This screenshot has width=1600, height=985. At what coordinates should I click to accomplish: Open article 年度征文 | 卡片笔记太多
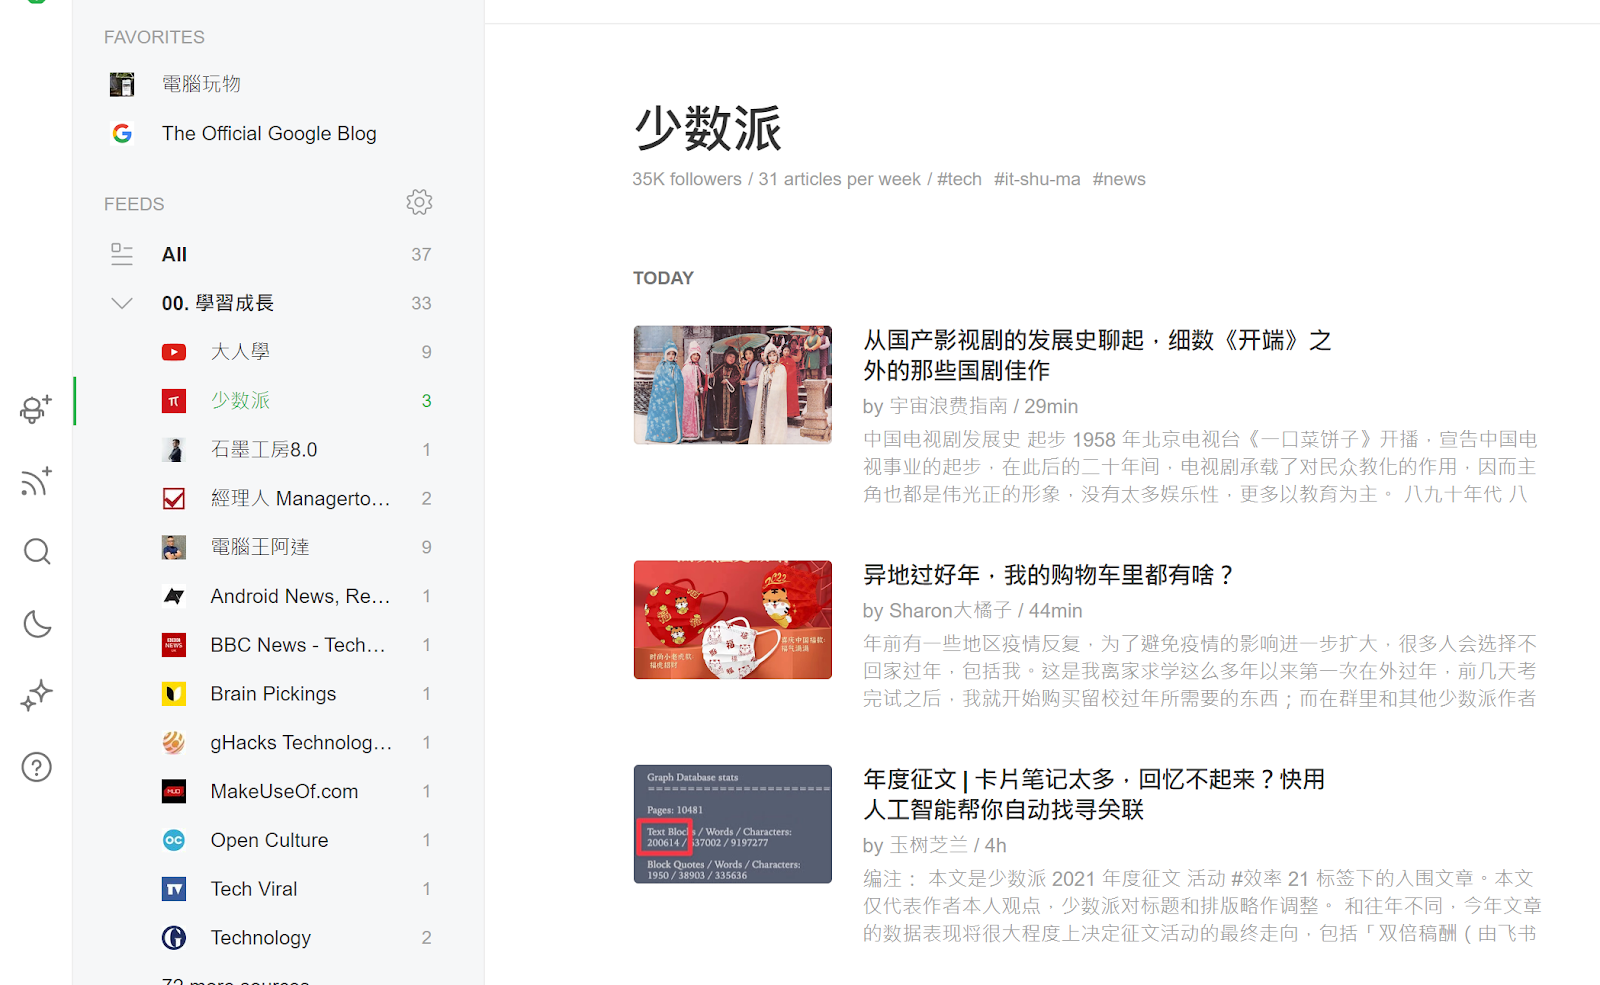coord(1094,794)
